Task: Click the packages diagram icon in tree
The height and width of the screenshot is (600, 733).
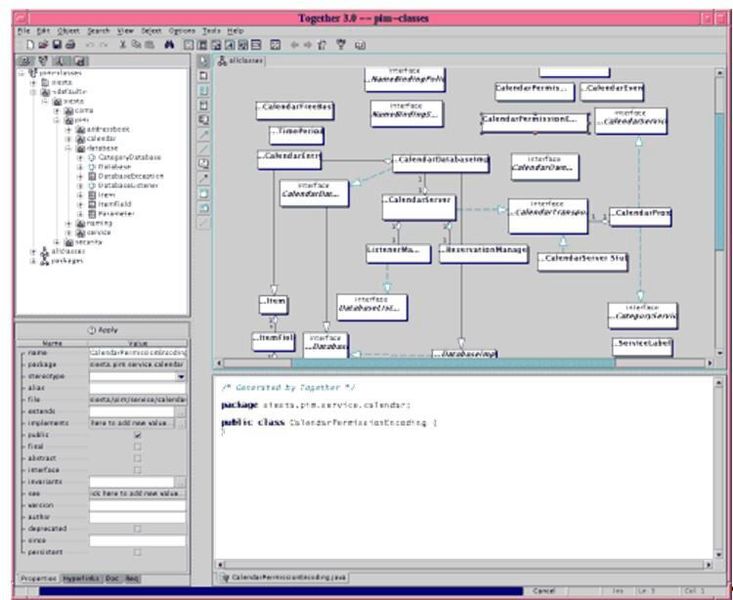Action: pos(45,261)
